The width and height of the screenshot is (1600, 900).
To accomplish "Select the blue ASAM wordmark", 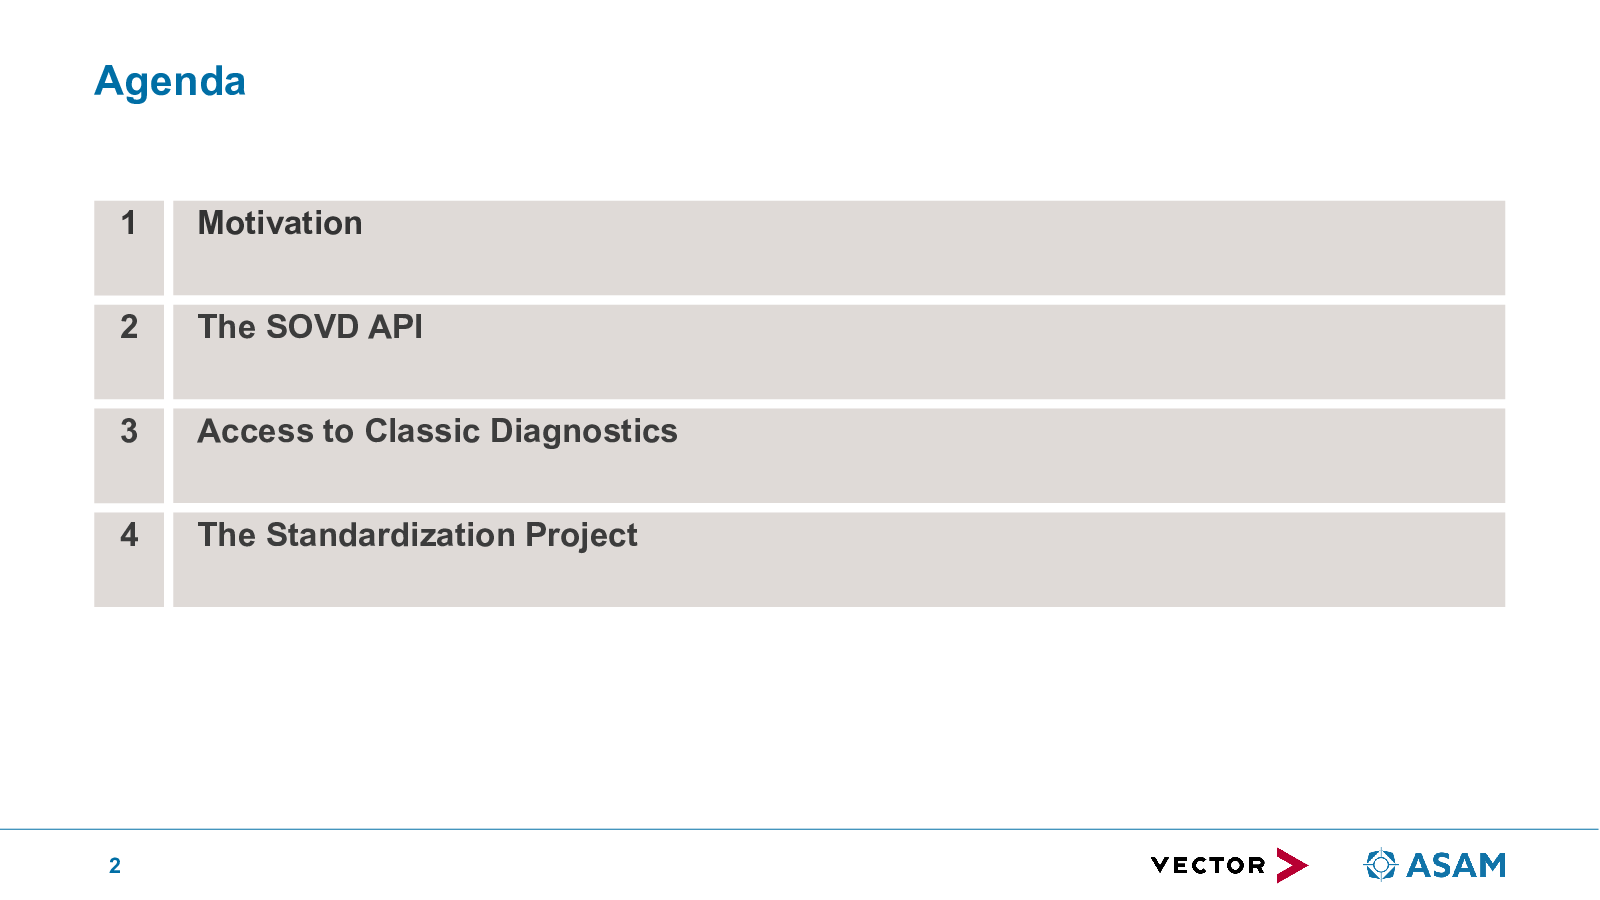I will point(1456,865).
